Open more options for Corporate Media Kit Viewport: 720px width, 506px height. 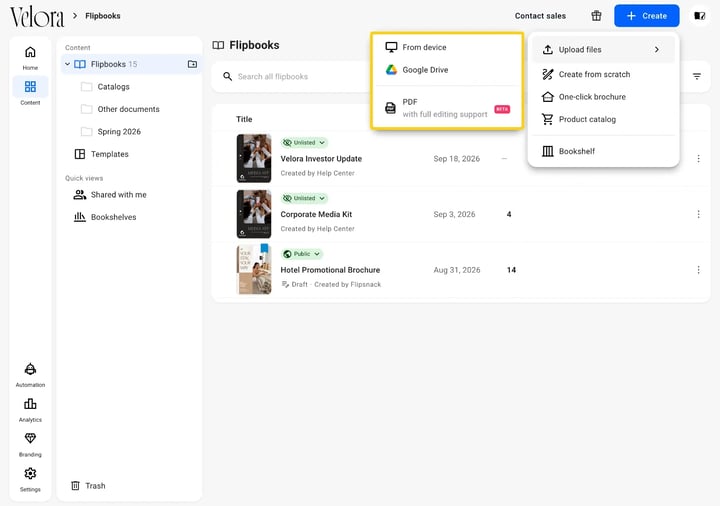(698, 214)
